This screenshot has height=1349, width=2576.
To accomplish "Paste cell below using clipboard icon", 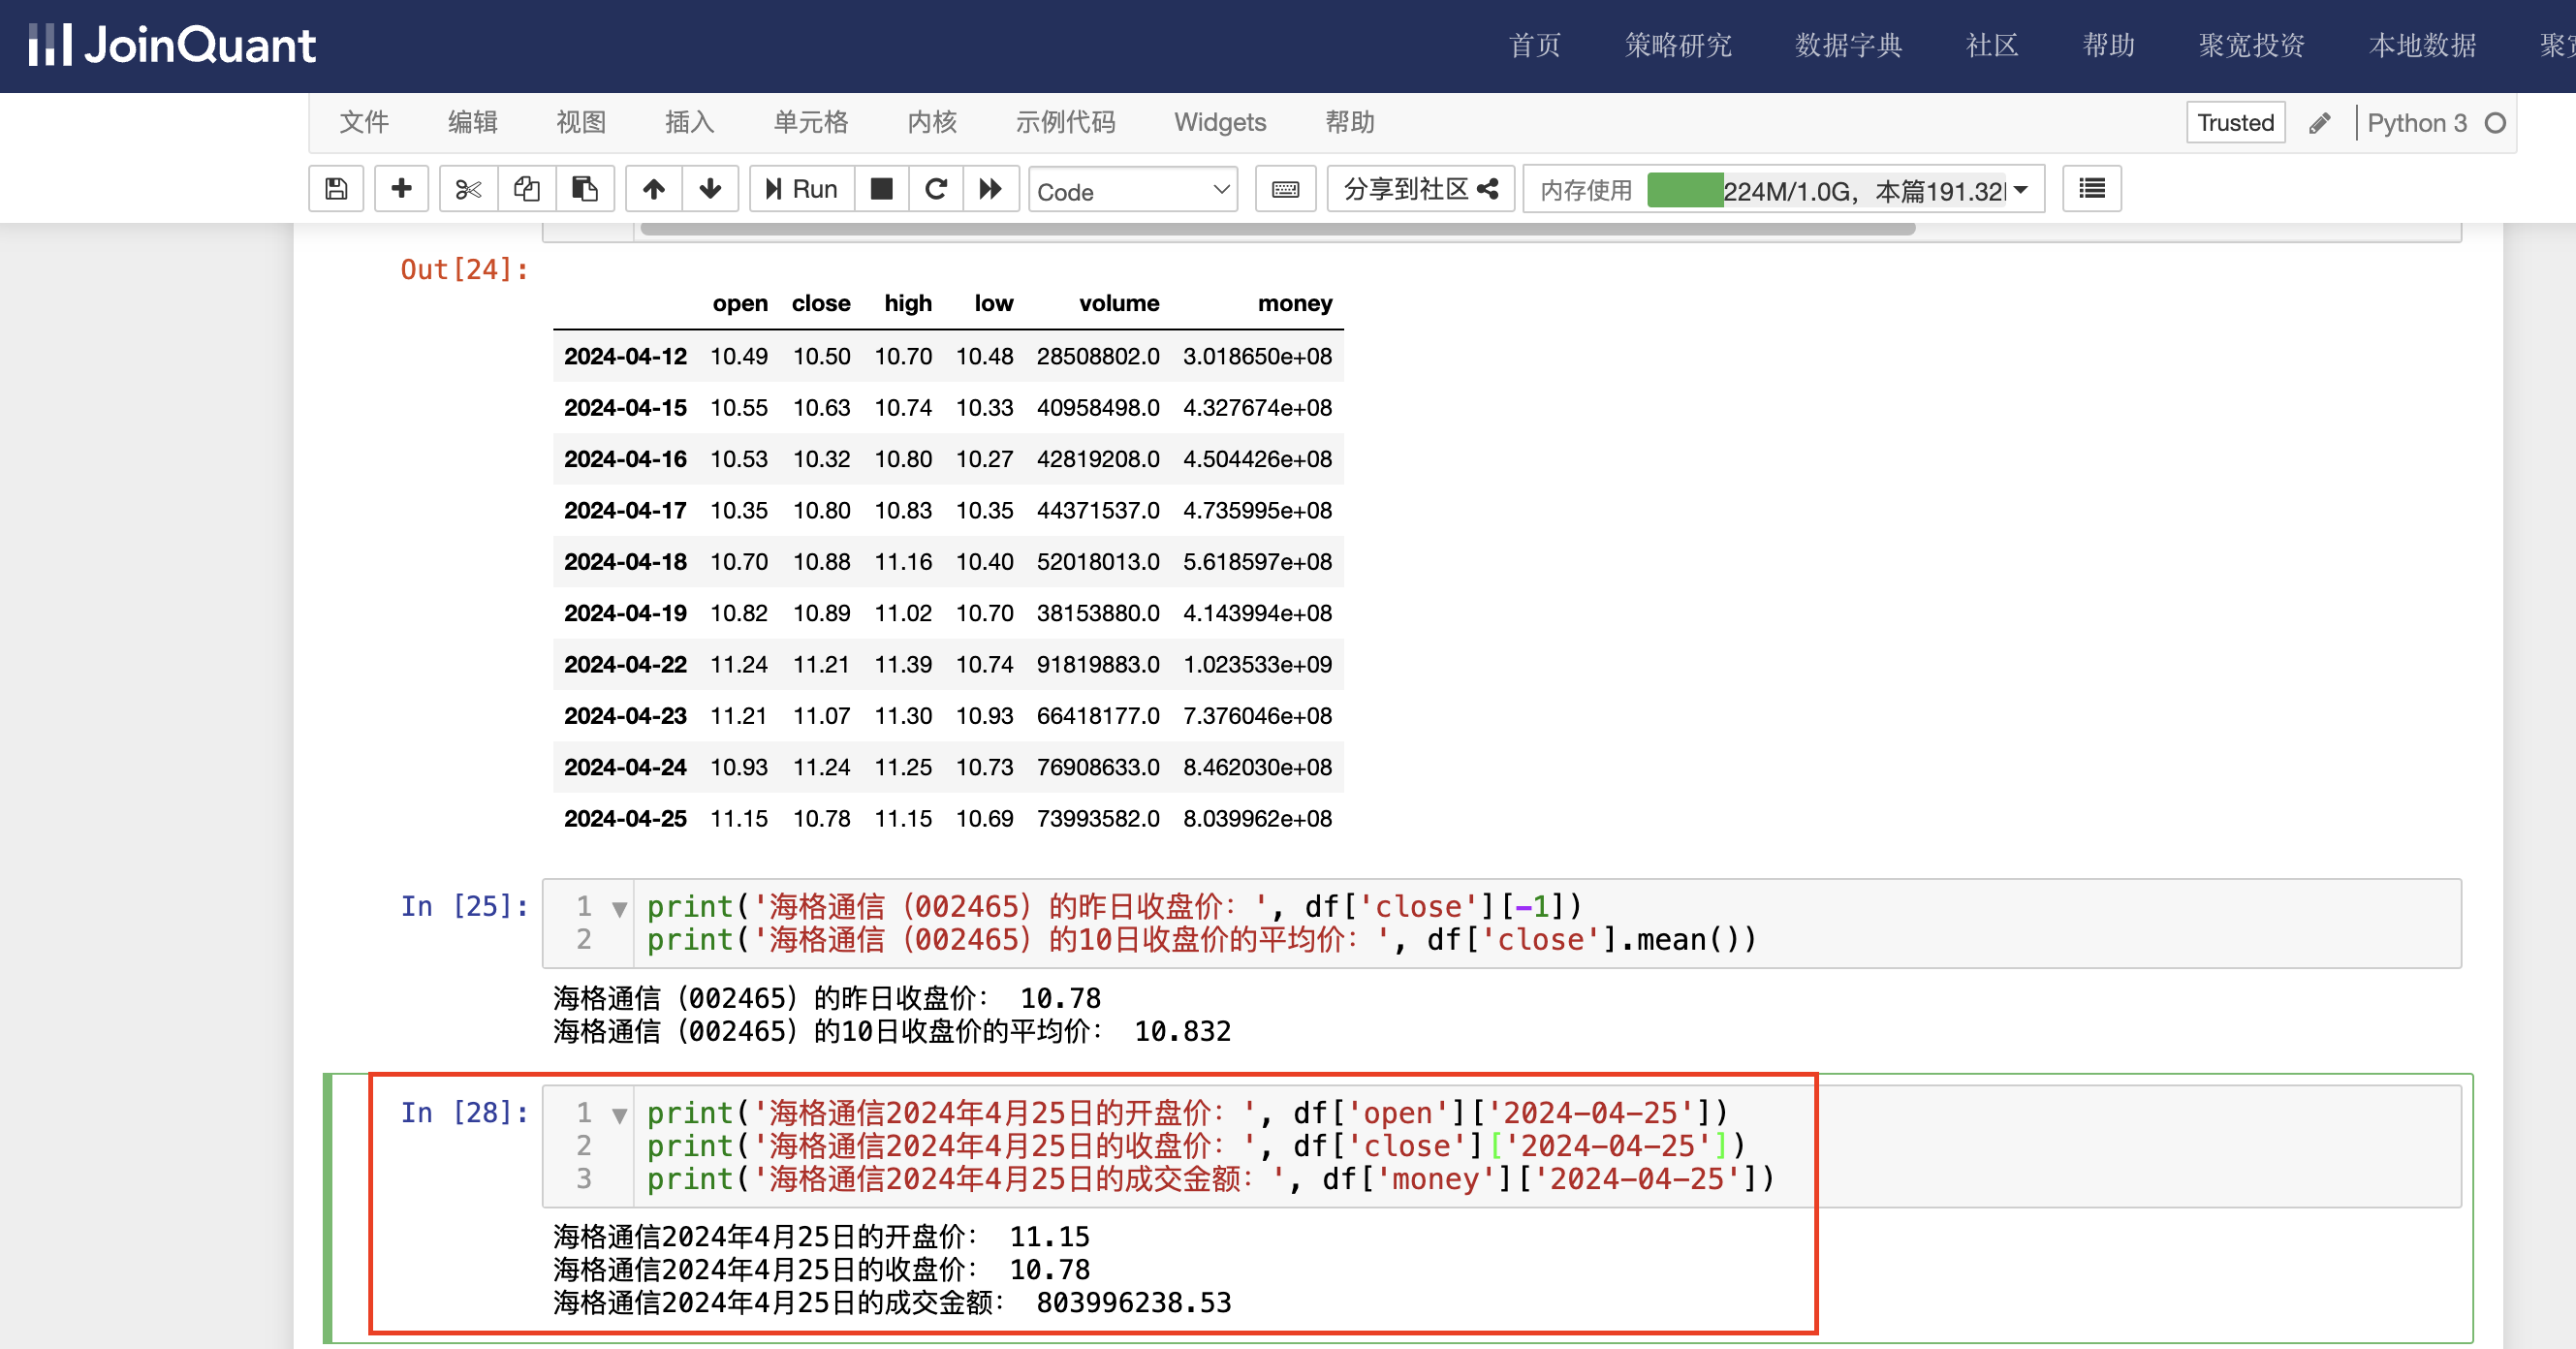I will pyautogui.click(x=584, y=189).
